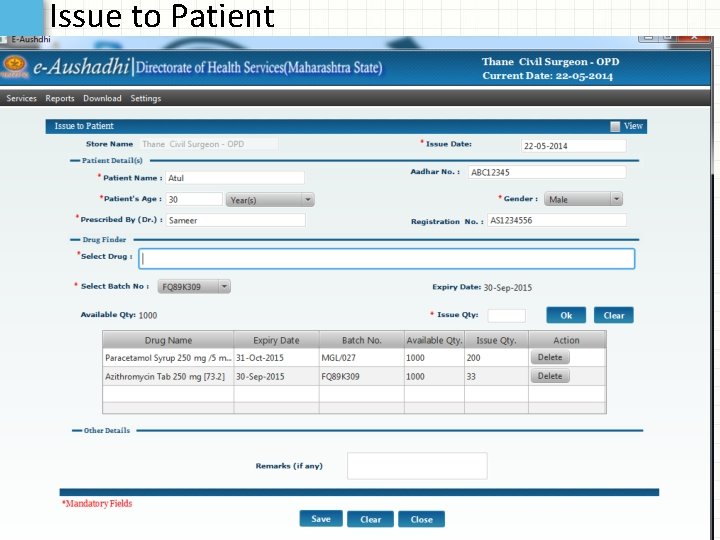The width and height of the screenshot is (720, 540).
Task: Click the bottom Close button
Action: tap(422, 519)
